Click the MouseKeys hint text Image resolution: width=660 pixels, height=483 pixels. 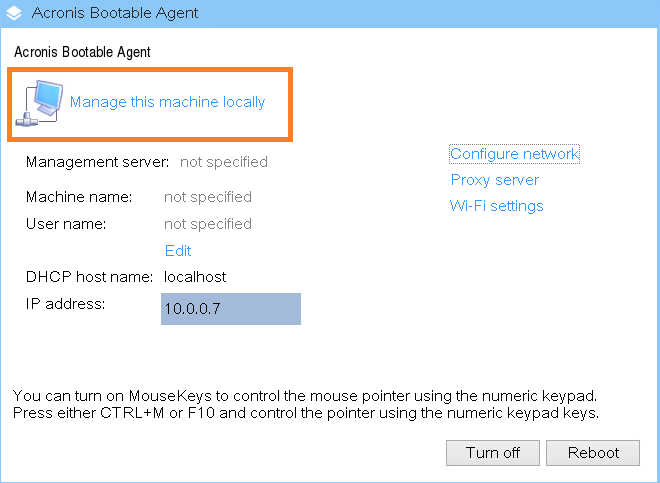click(306, 405)
